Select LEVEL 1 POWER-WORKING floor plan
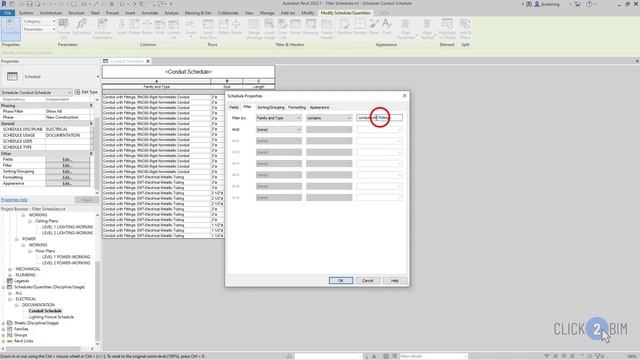Image resolution: width=640 pixels, height=360 pixels. pyautogui.click(x=66, y=257)
